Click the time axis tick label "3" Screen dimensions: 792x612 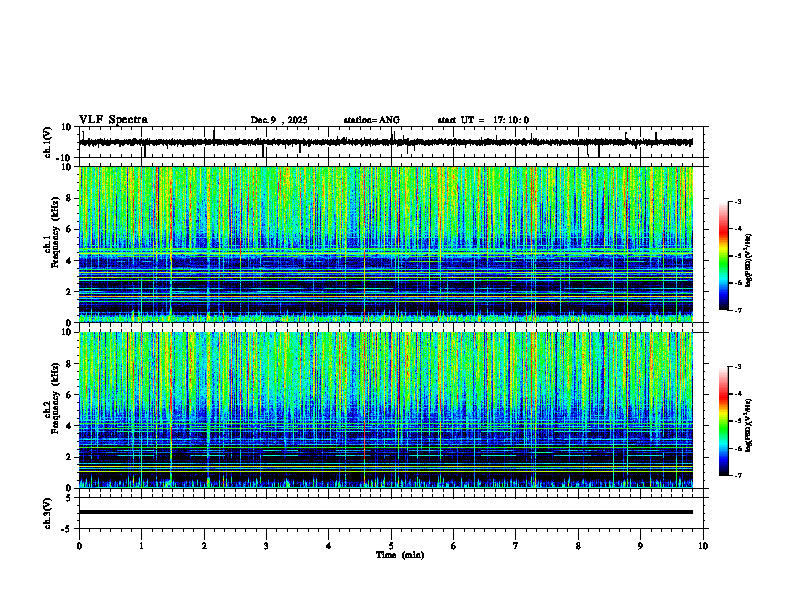[x=266, y=546]
